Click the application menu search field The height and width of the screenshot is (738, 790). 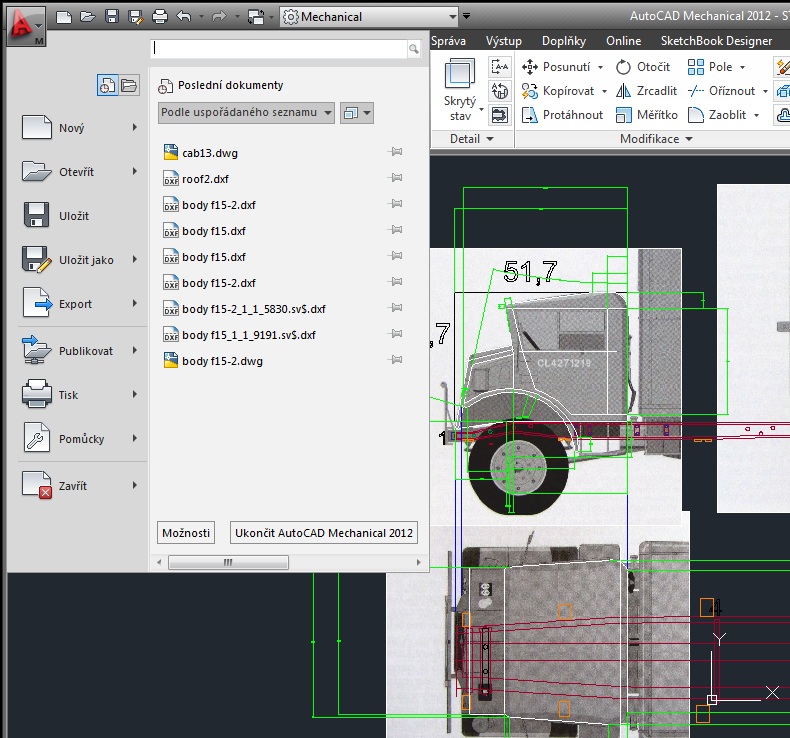pos(278,48)
